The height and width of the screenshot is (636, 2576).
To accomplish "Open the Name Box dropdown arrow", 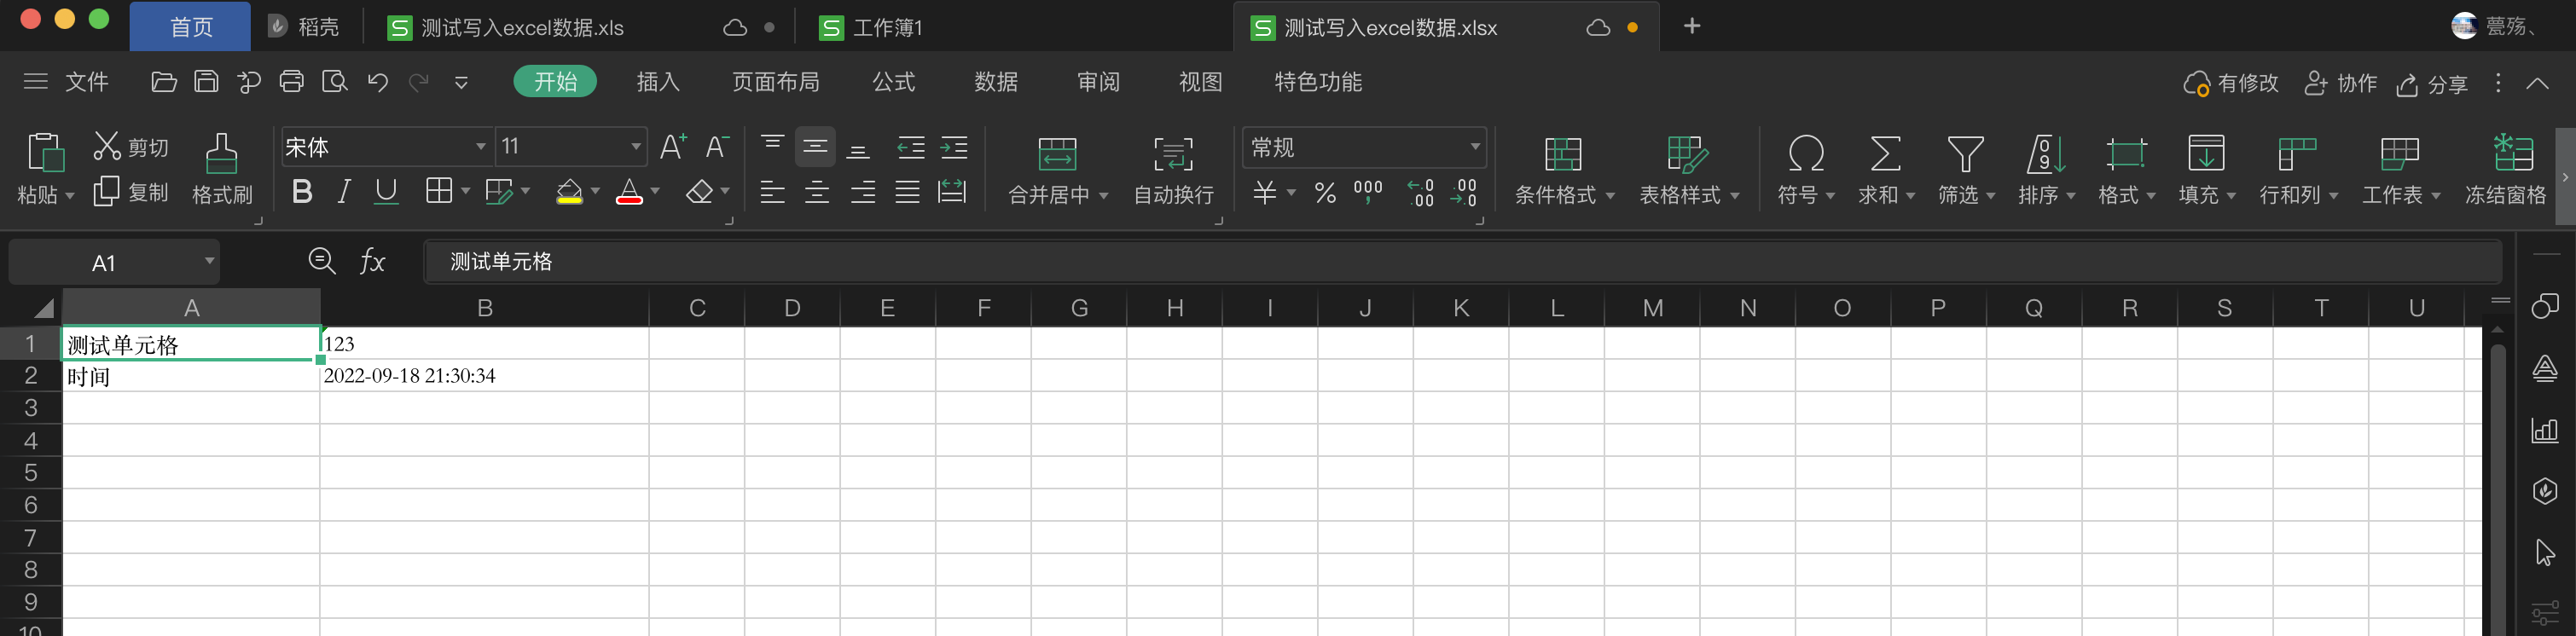I will [x=209, y=262].
